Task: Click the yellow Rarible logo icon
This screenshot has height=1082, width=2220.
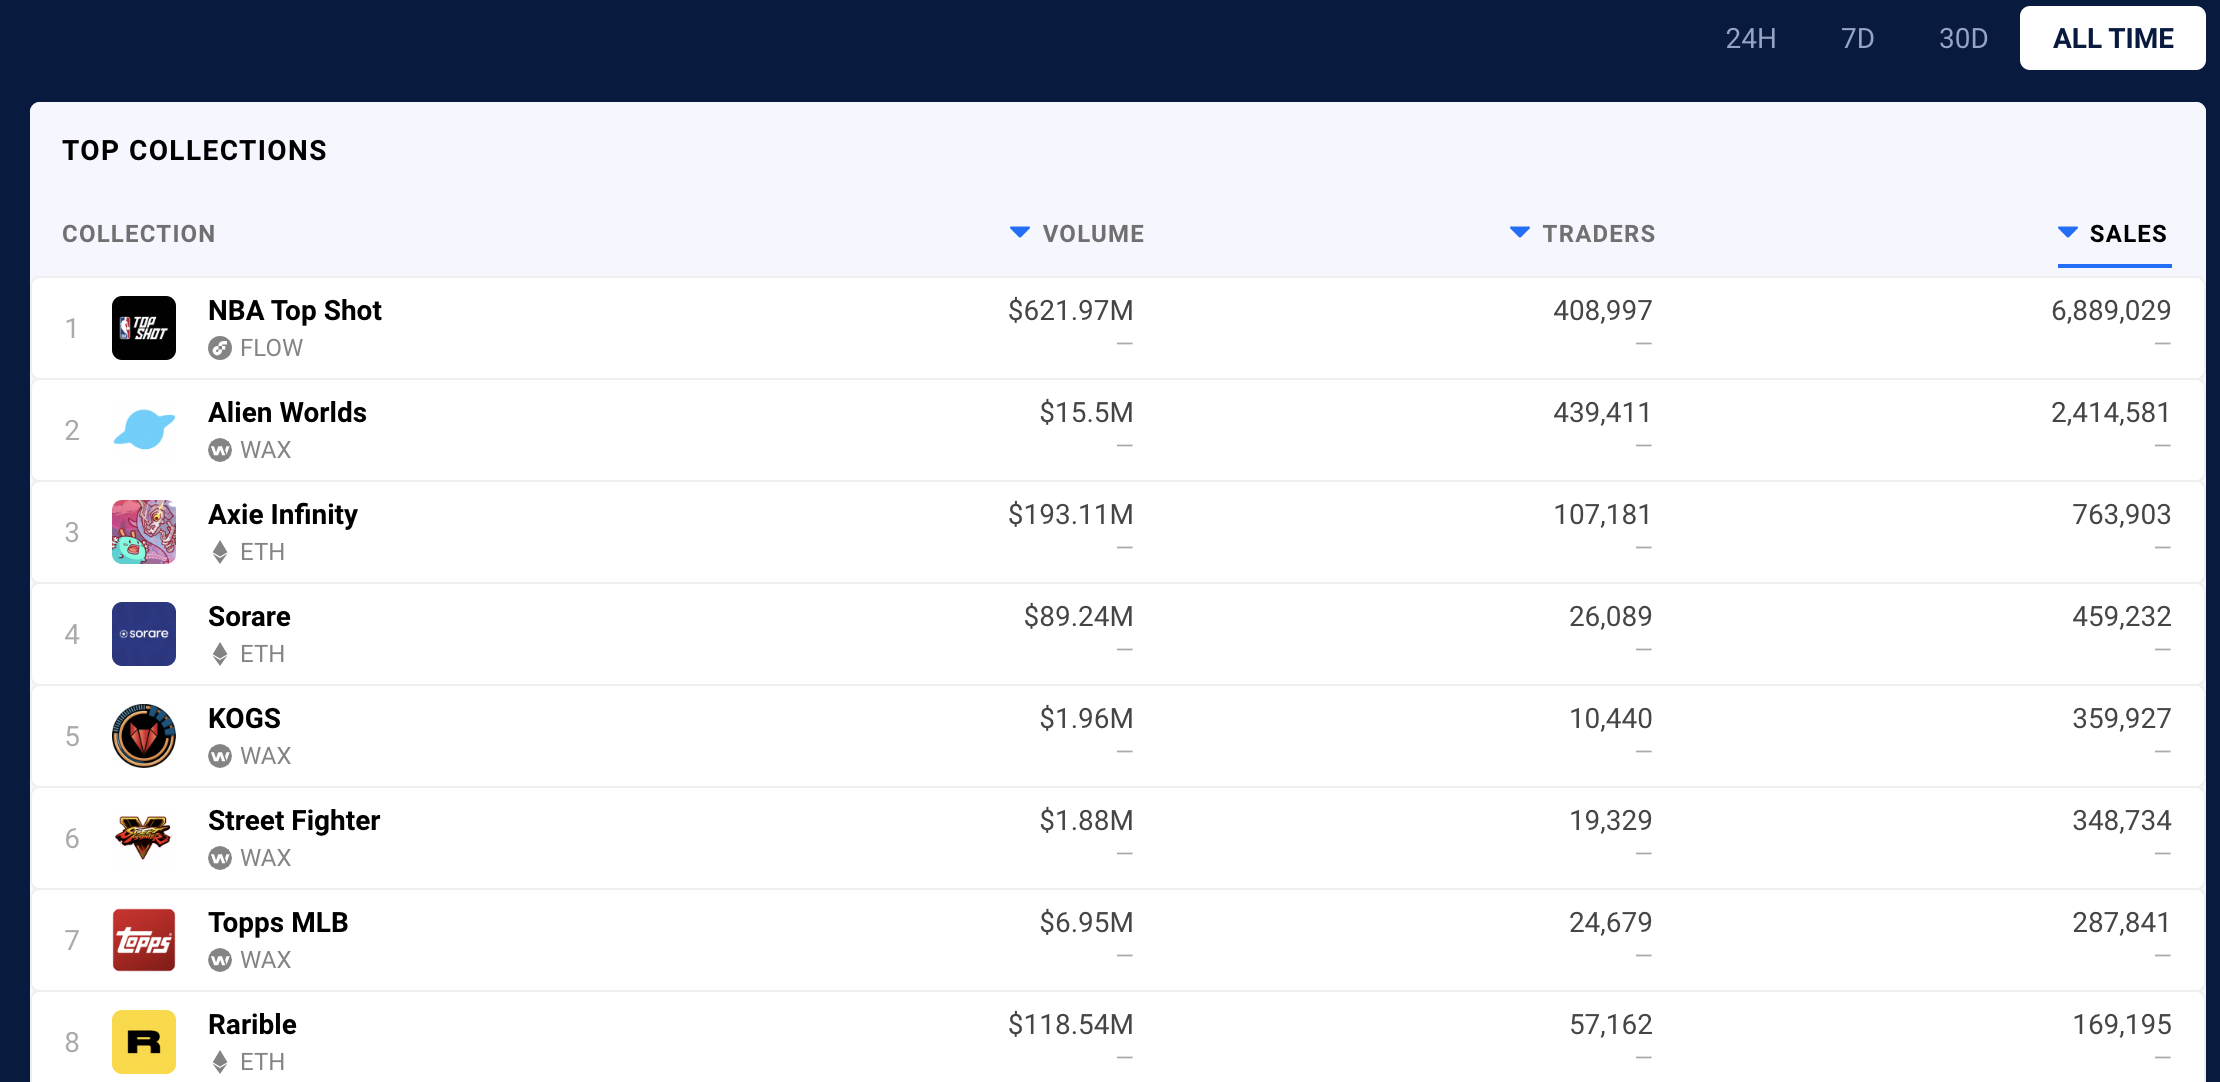Action: tap(144, 1042)
